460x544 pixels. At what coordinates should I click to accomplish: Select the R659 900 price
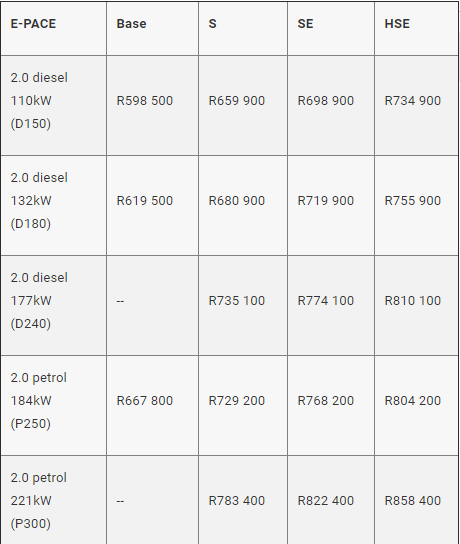(237, 101)
